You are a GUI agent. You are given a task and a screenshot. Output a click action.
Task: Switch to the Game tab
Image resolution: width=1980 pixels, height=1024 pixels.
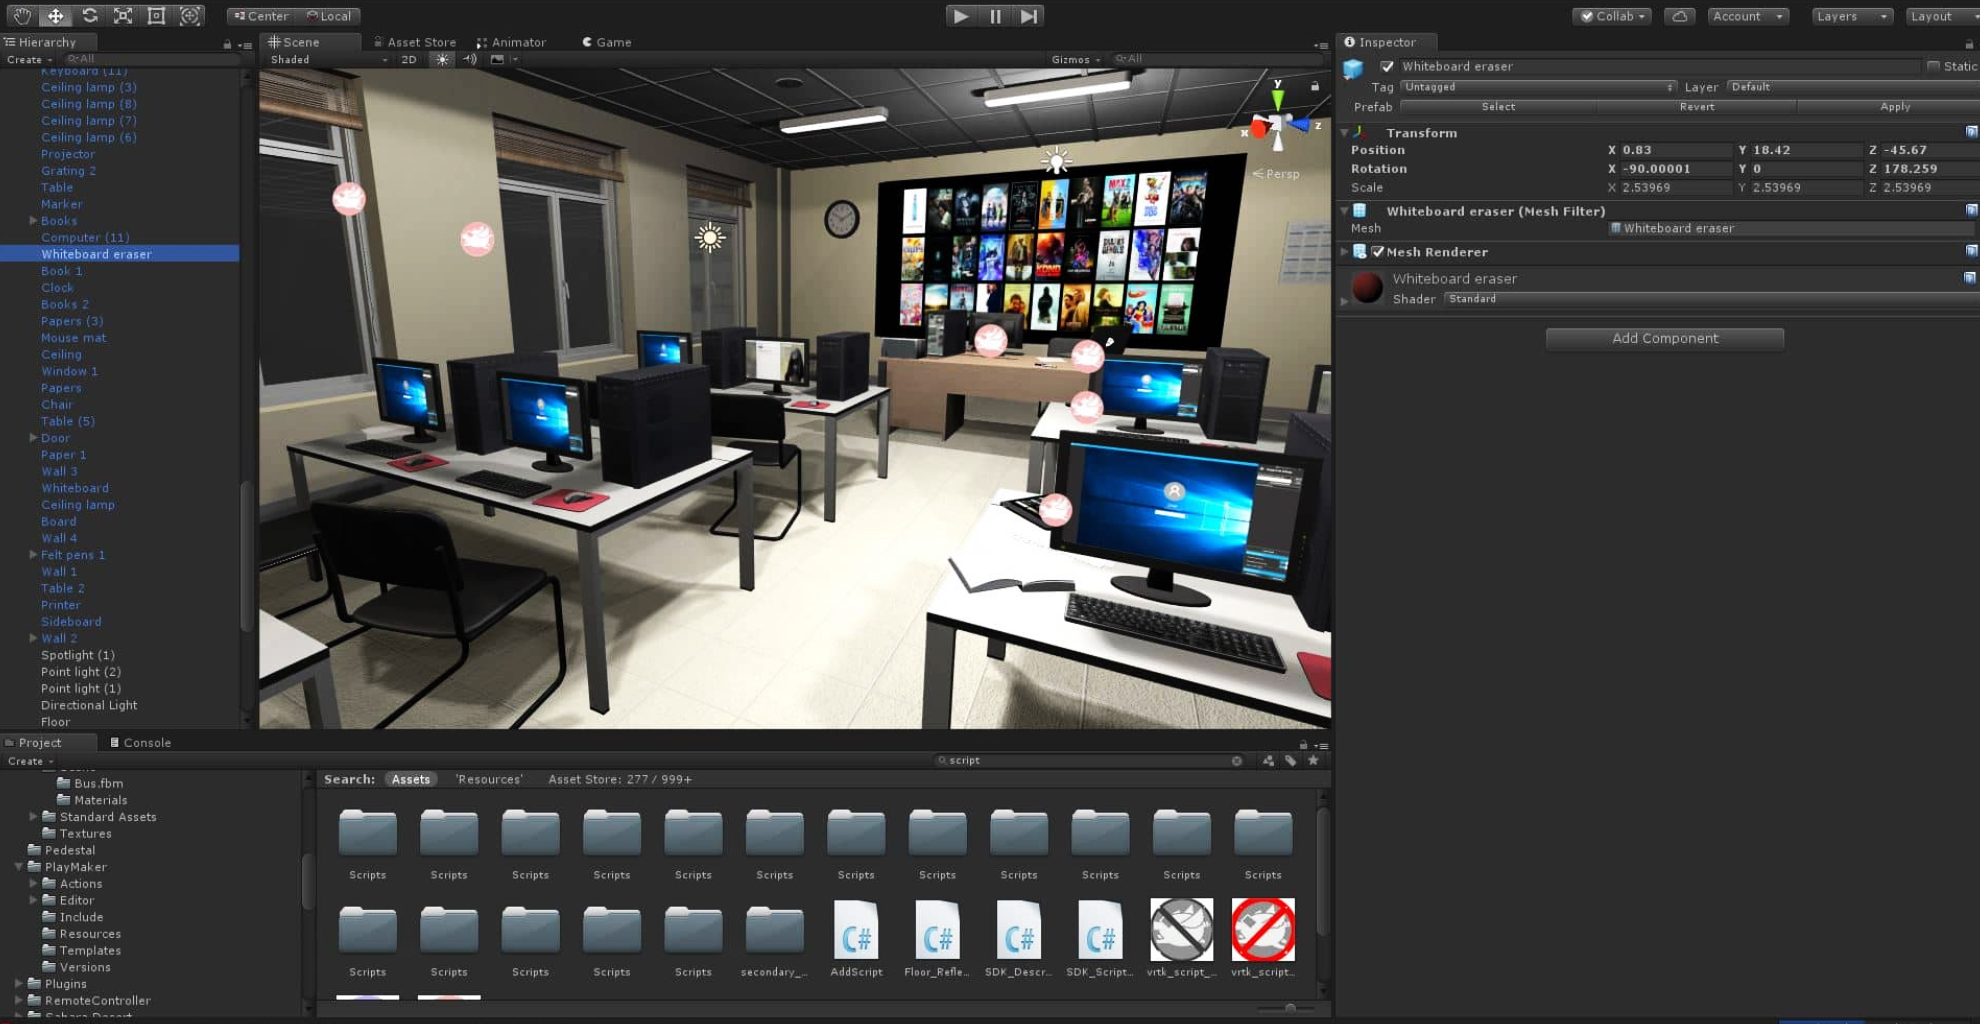[x=606, y=42]
